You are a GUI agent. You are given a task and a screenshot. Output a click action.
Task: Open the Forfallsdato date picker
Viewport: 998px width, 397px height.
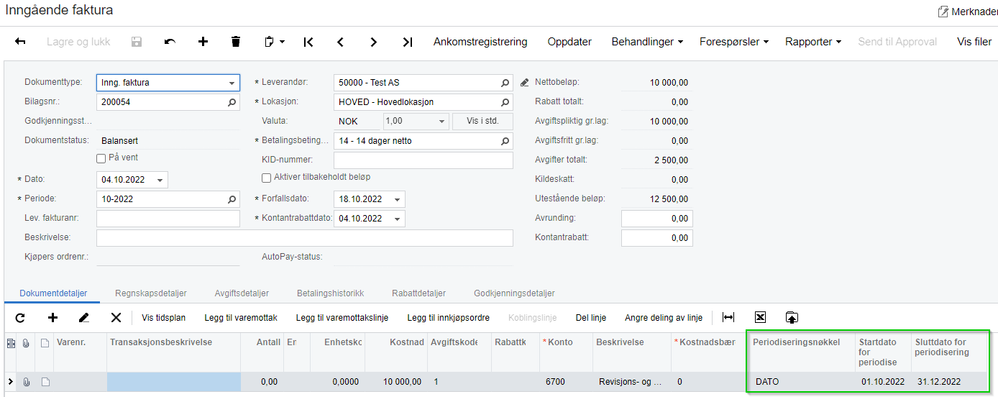[x=397, y=199]
